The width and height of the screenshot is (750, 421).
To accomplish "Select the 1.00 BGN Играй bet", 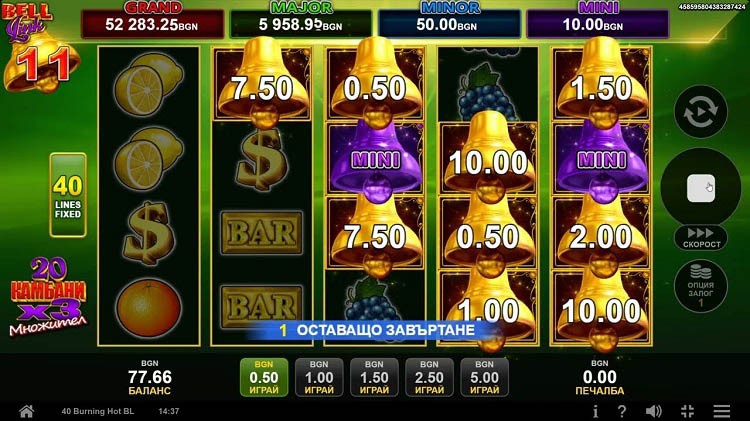I will 319,377.
